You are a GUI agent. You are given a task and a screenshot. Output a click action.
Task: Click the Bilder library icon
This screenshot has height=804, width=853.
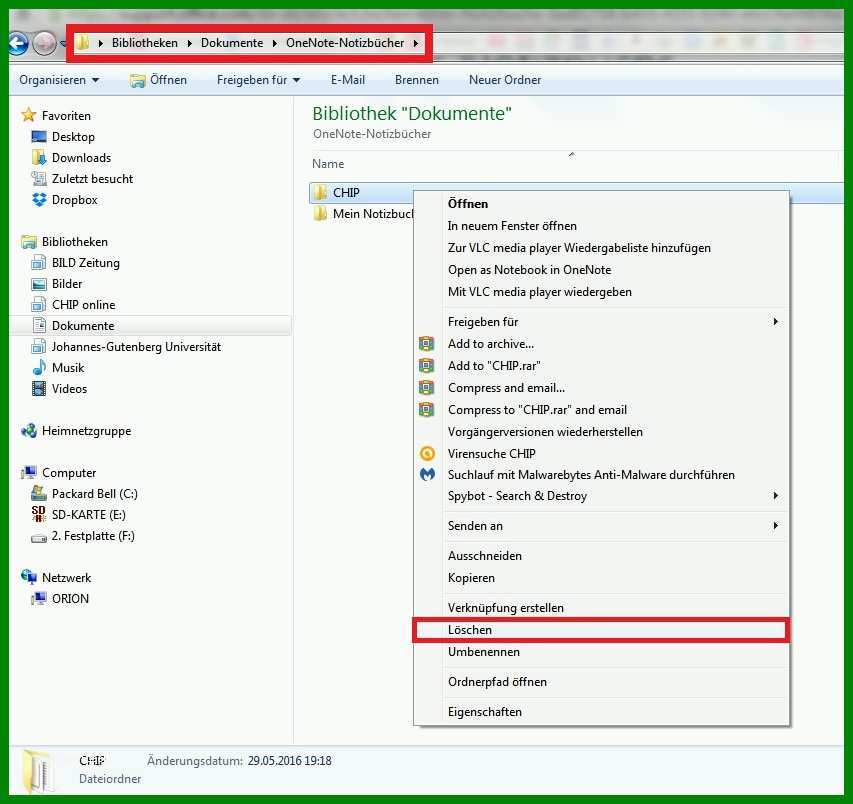(39, 284)
